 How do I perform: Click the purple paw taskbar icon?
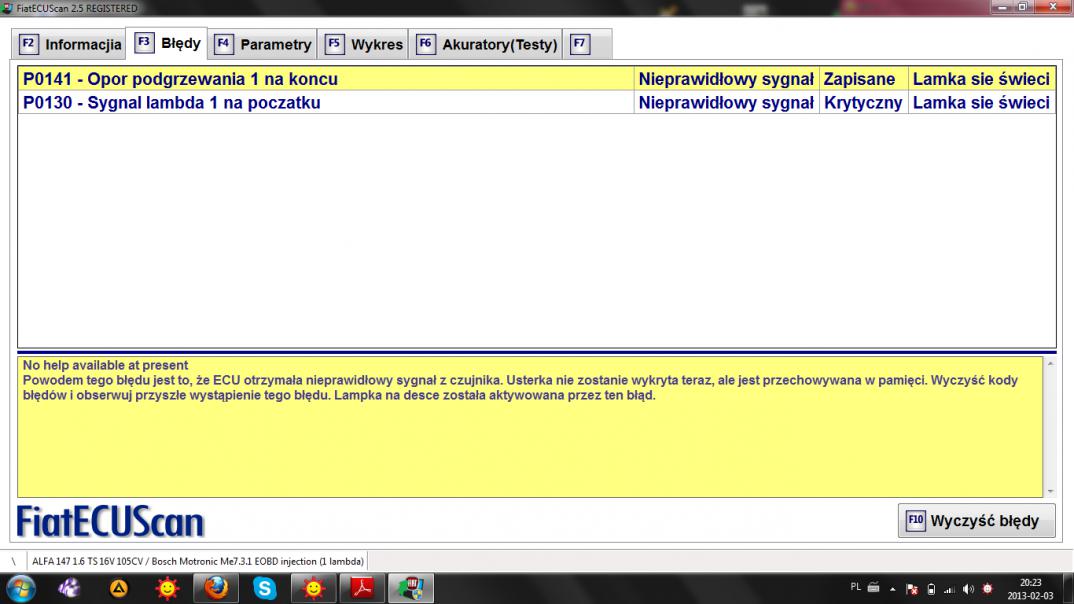click(69, 588)
